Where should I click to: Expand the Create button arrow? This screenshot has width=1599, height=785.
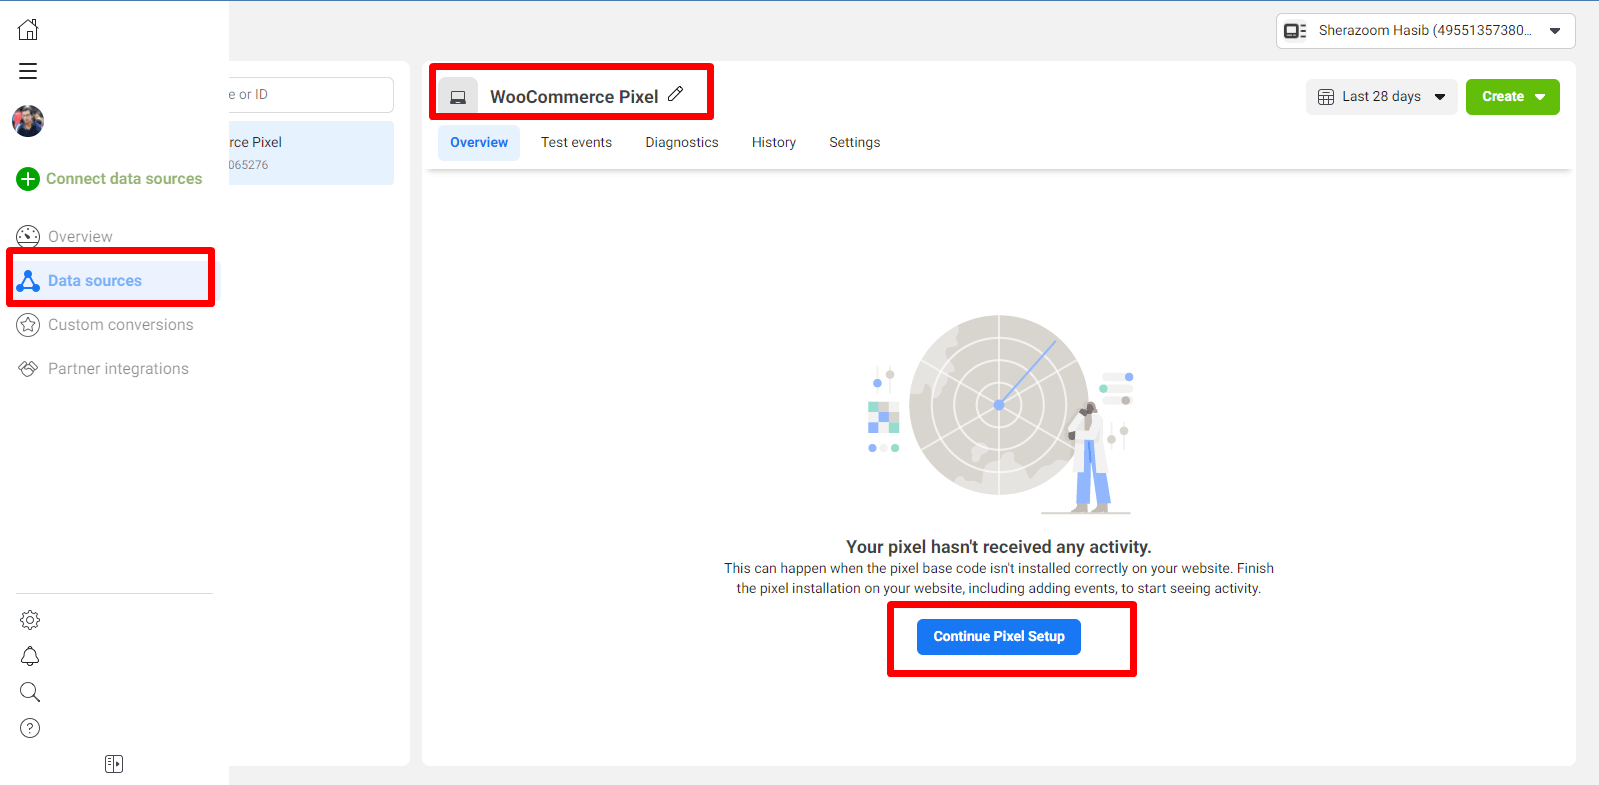1540,97
